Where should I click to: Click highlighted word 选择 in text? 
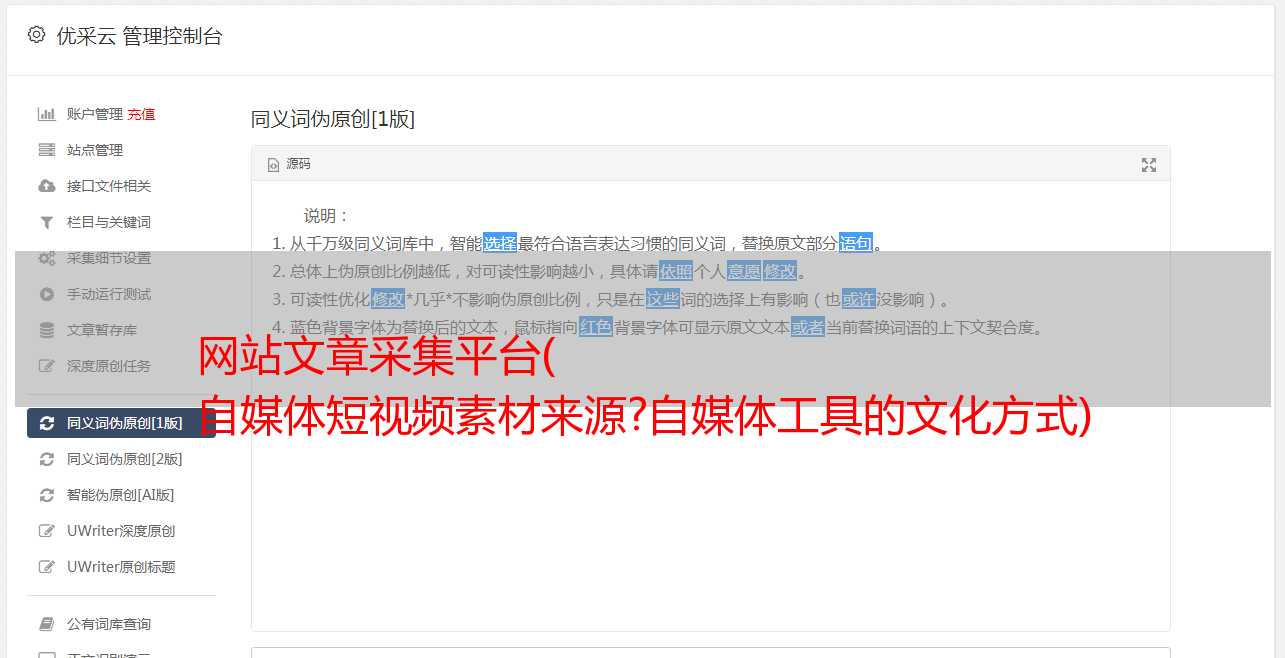(x=500, y=243)
